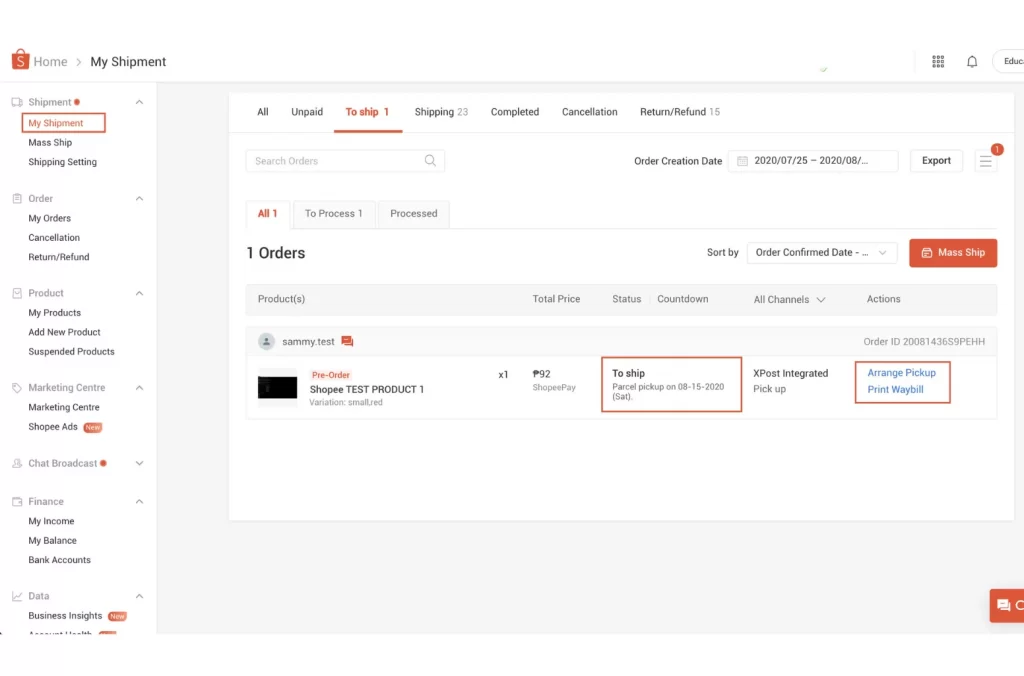Screen dimensions: 1024x676
Task: Go to Home breadcrumb
Action: point(50,62)
